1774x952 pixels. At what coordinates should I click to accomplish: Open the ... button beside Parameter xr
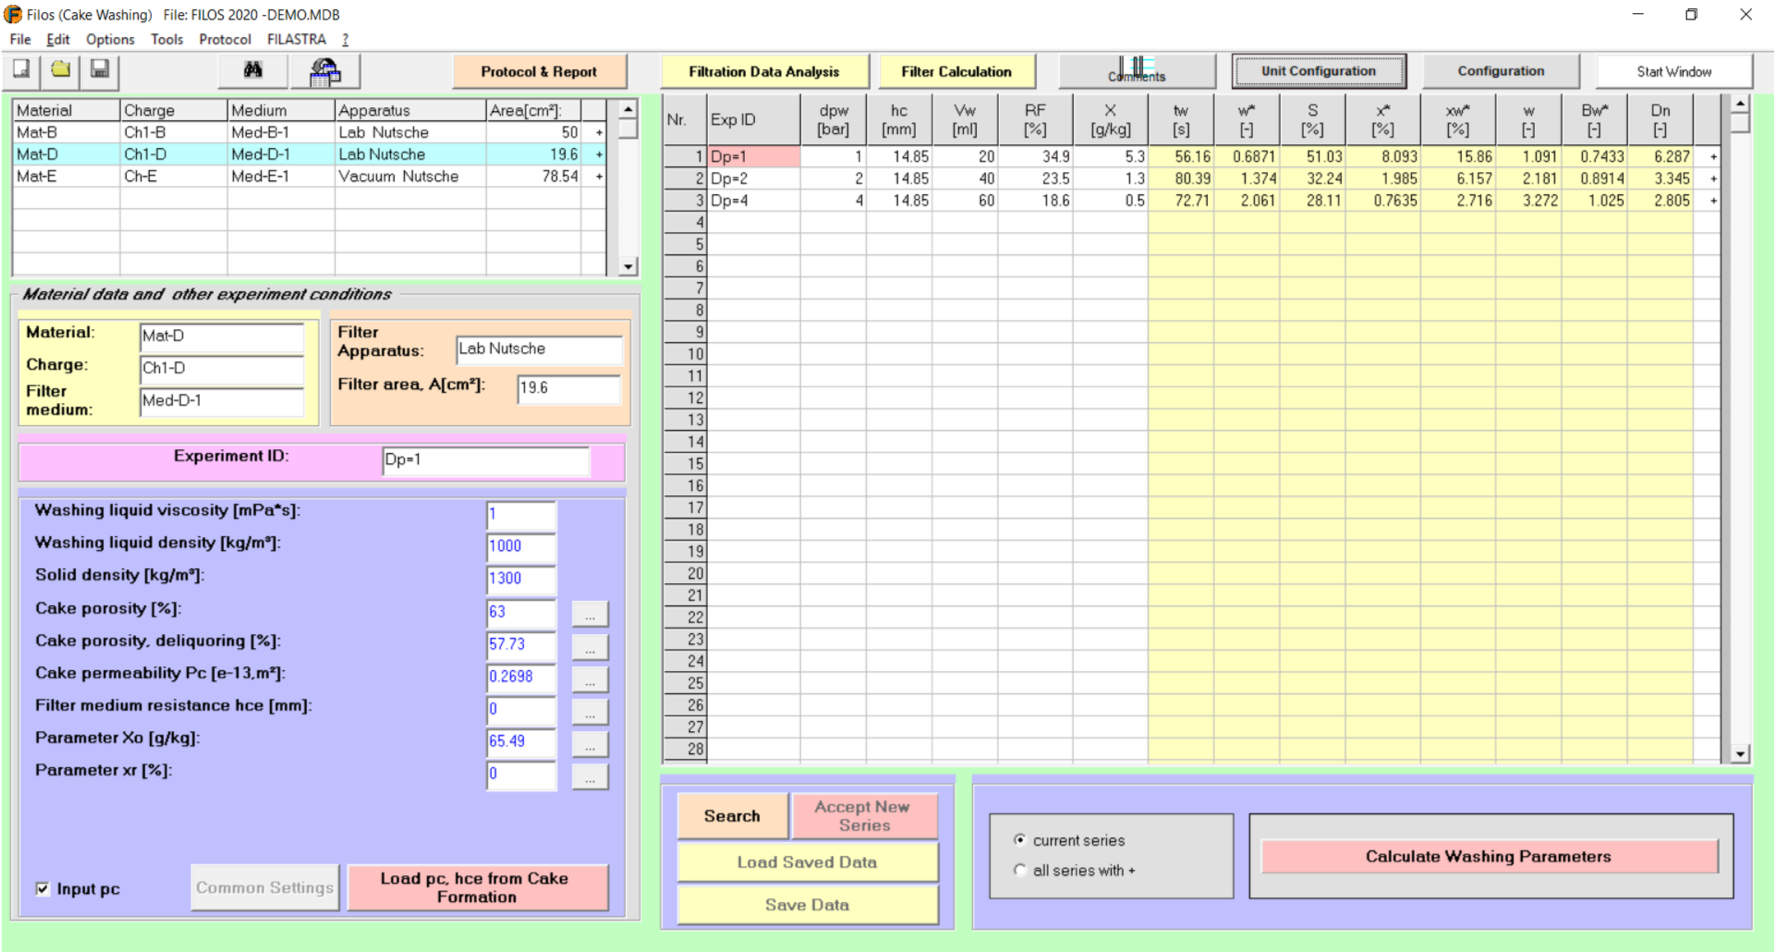pos(590,776)
